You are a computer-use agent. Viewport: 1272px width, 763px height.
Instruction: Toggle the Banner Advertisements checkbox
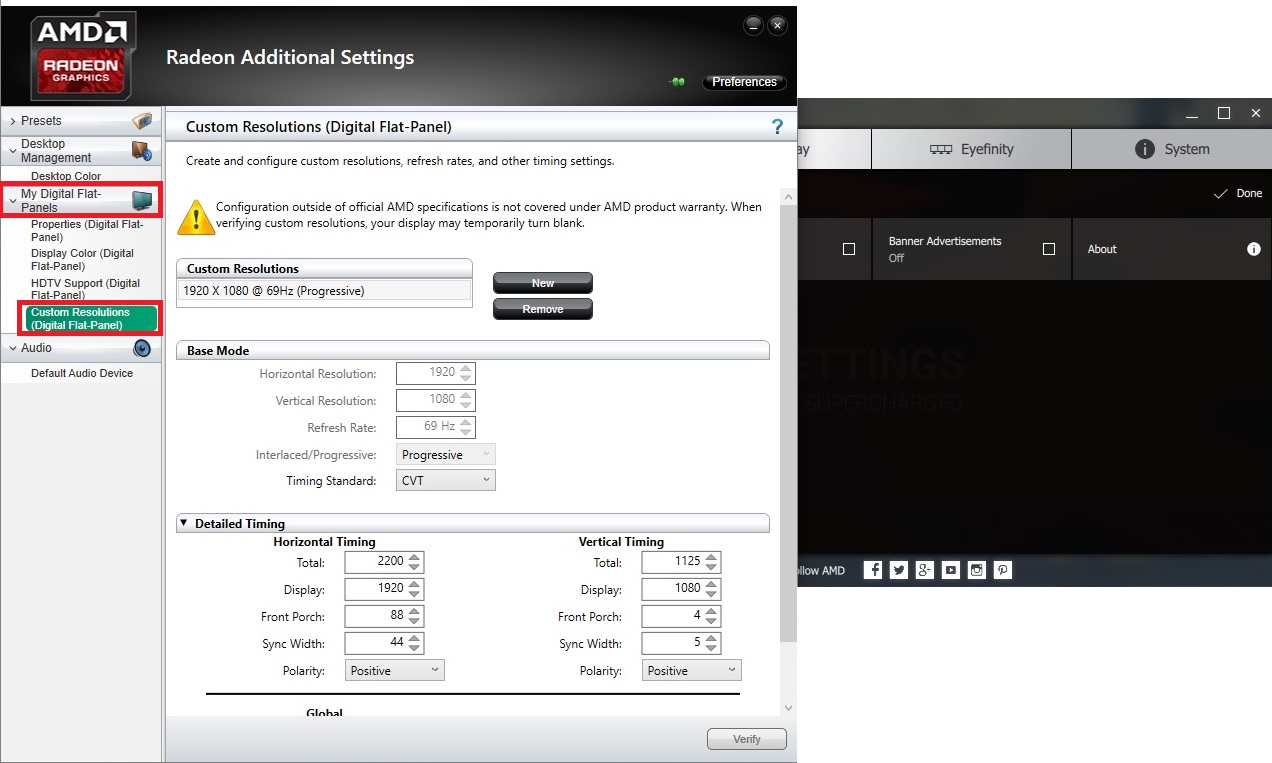pos(1048,249)
